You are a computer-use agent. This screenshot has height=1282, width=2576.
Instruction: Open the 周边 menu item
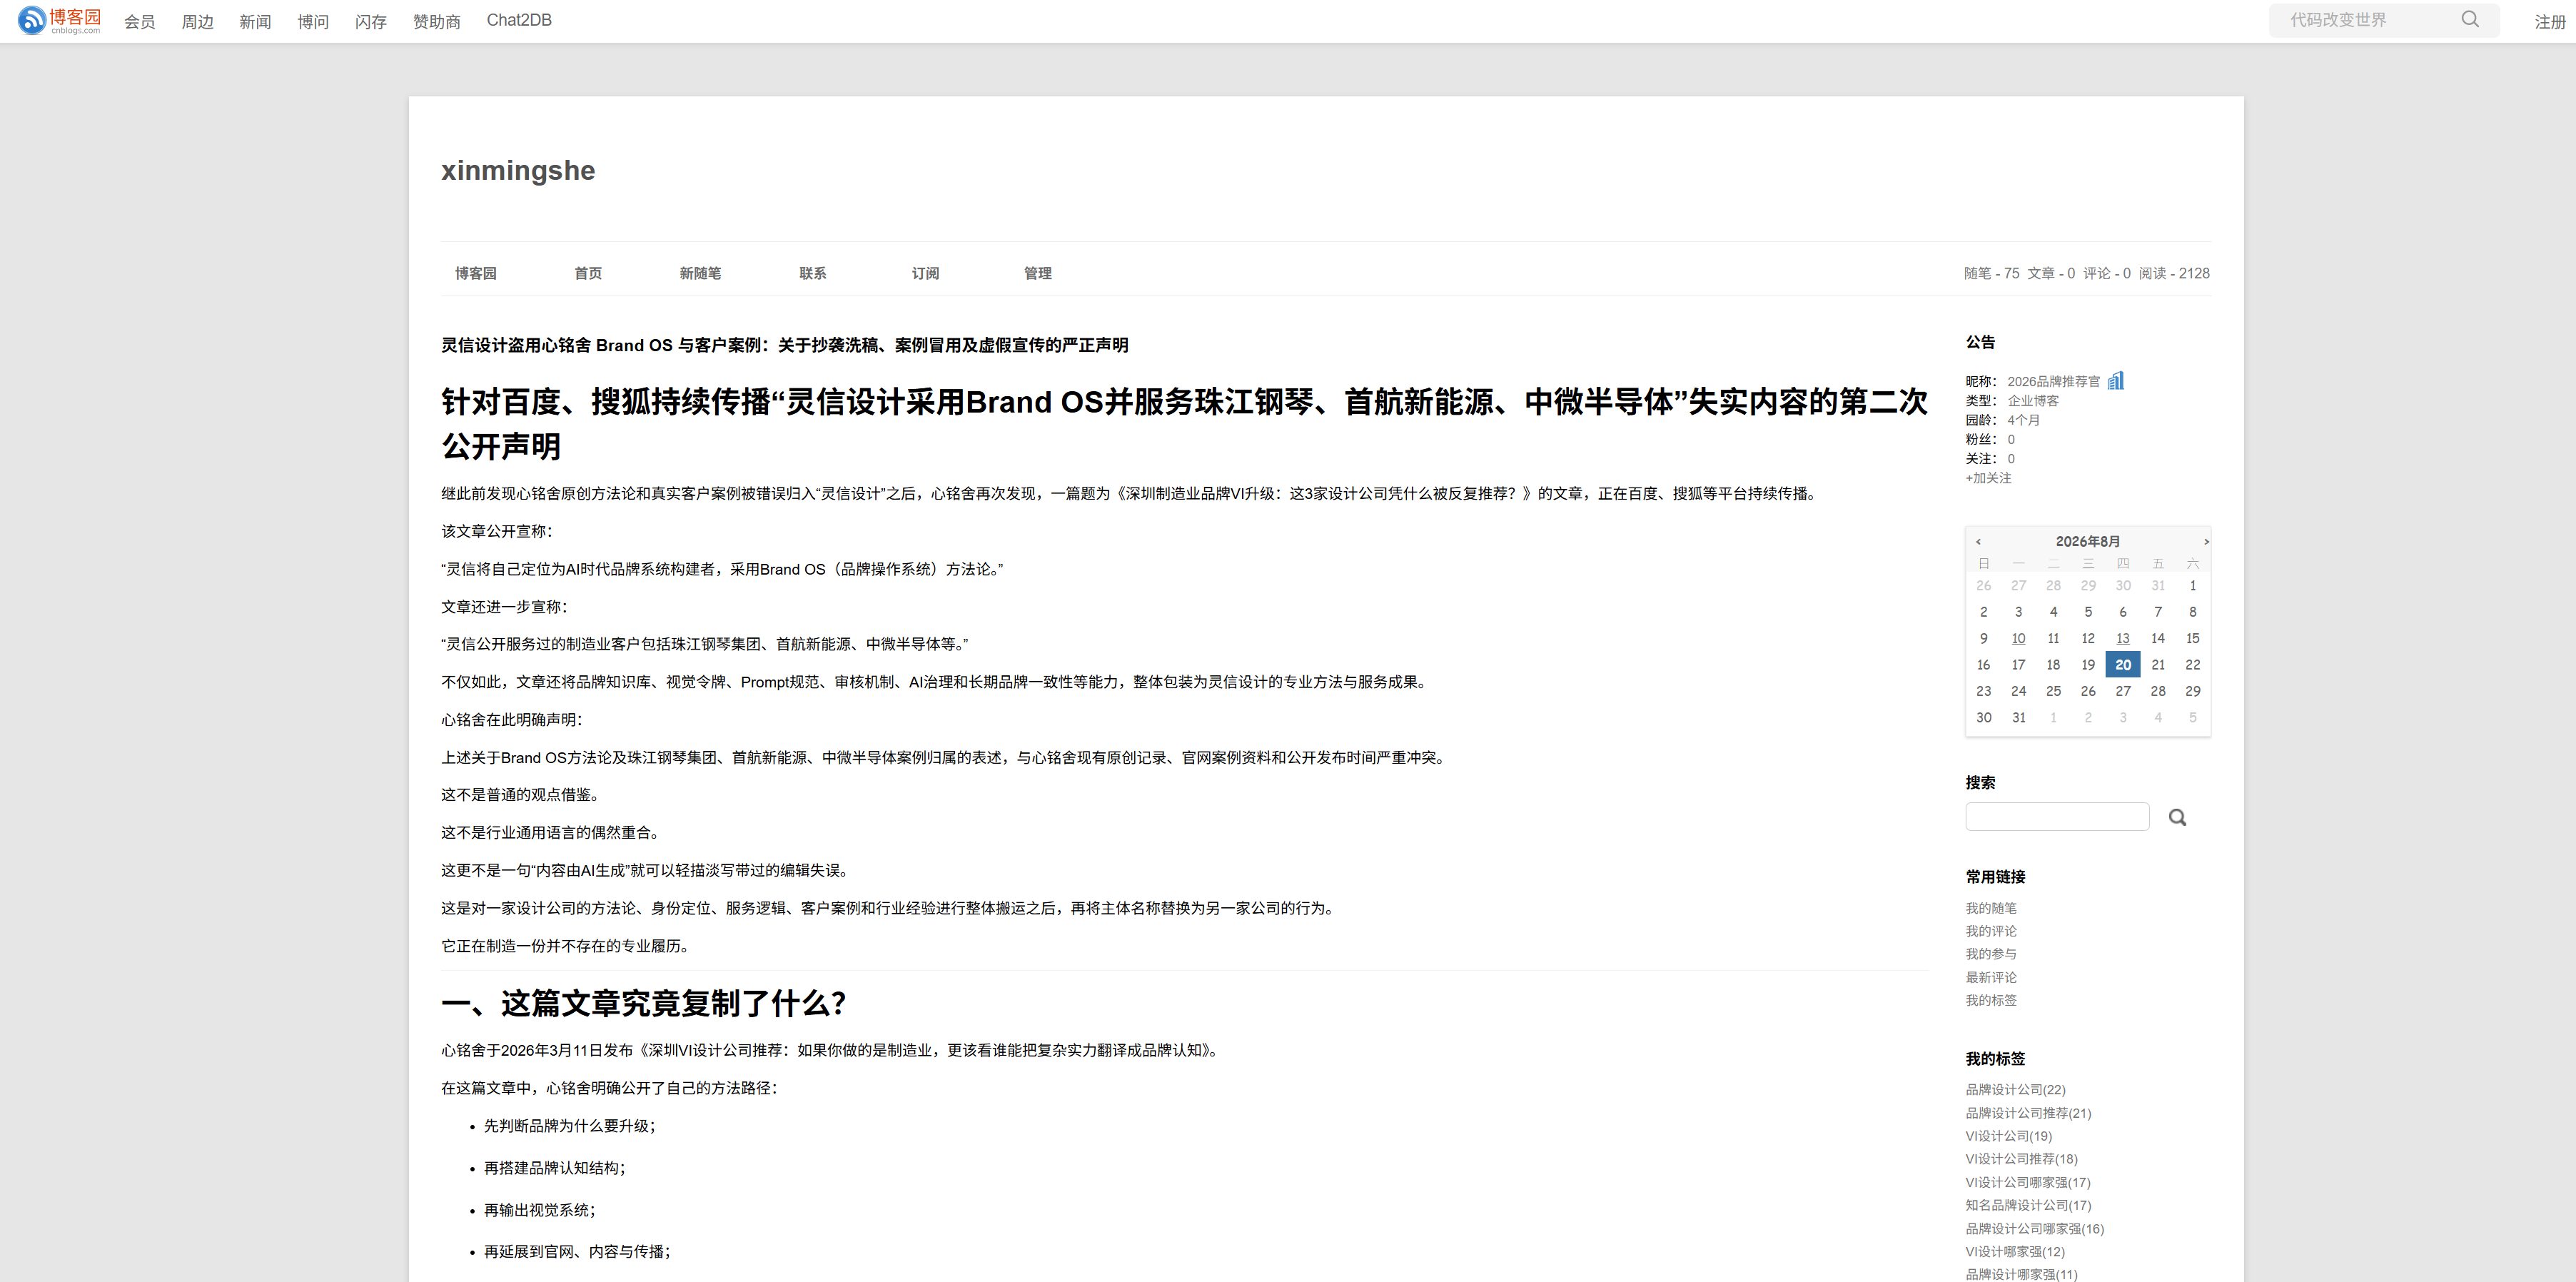coord(198,21)
